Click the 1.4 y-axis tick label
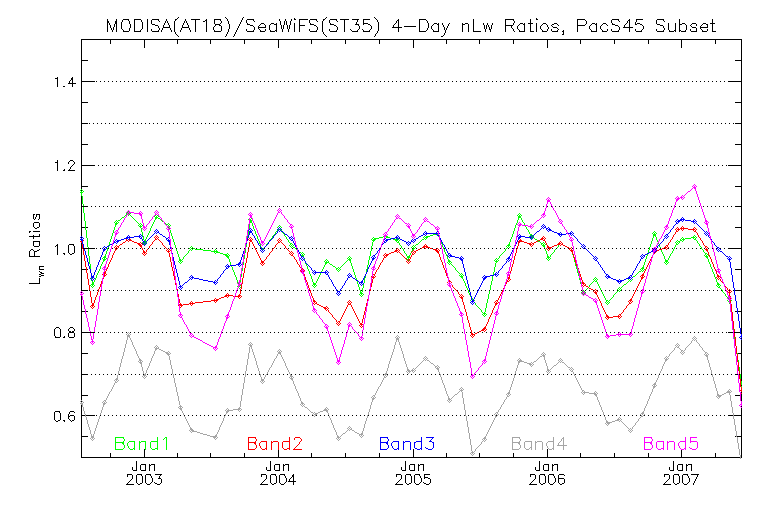The width and height of the screenshot is (768, 512). coord(65,82)
